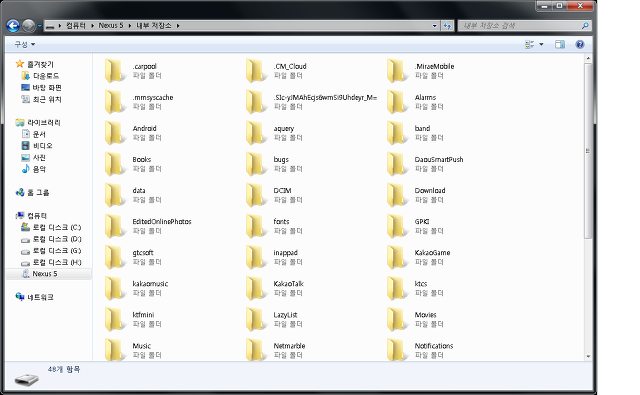Click the change view icon
This screenshot has height=395, width=640.
point(529,44)
